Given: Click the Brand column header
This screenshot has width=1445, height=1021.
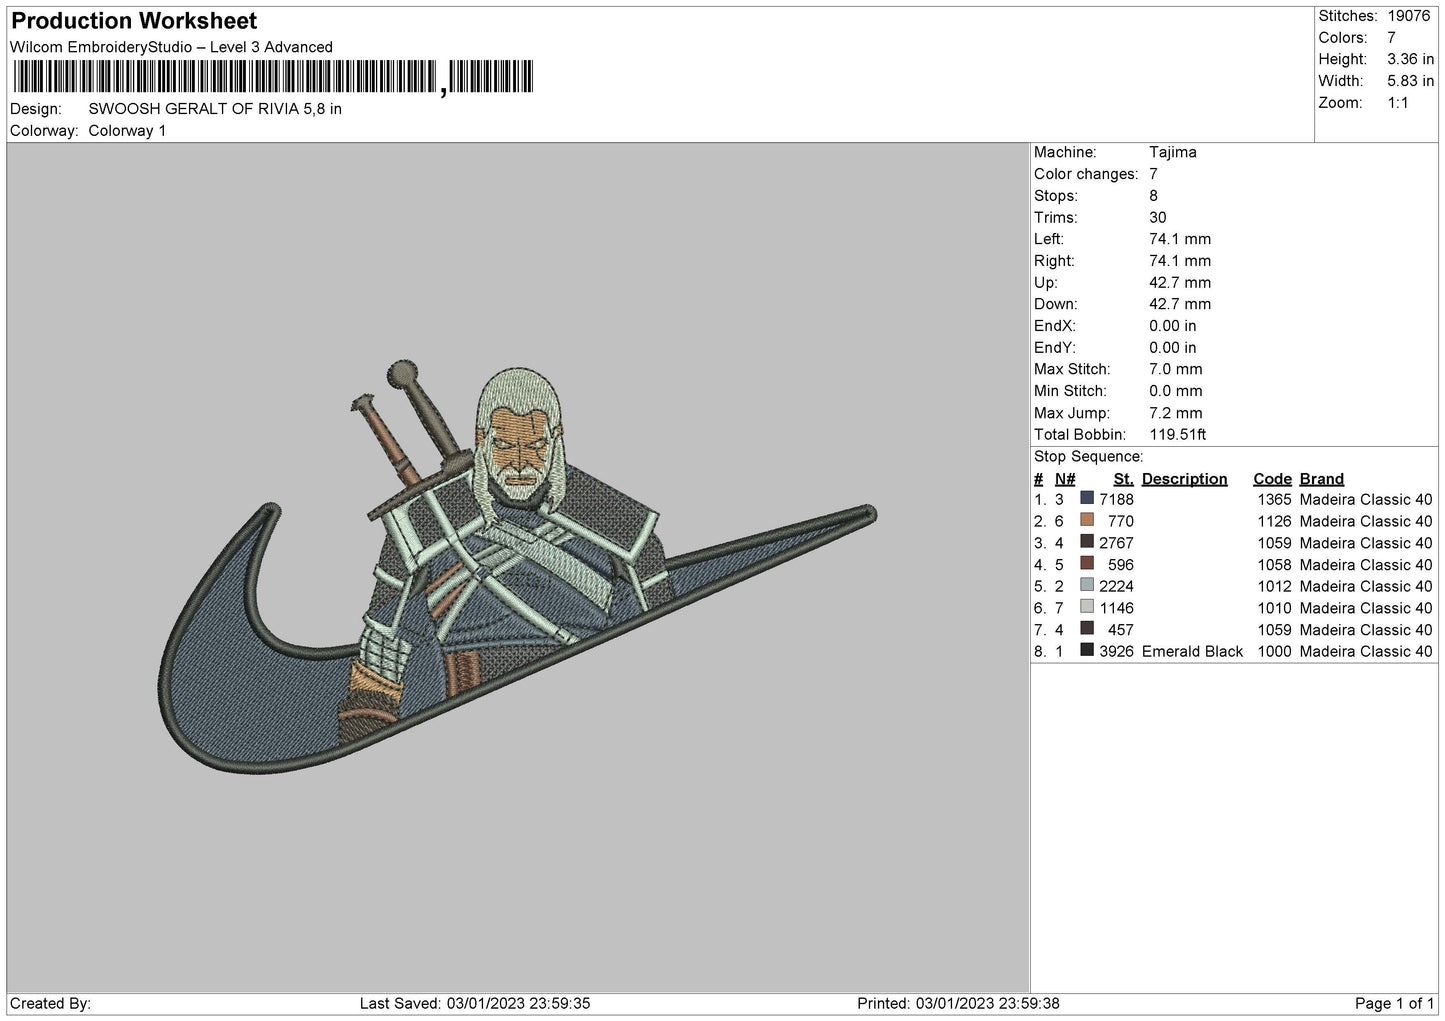Looking at the screenshot, I should (x=1321, y=479).
